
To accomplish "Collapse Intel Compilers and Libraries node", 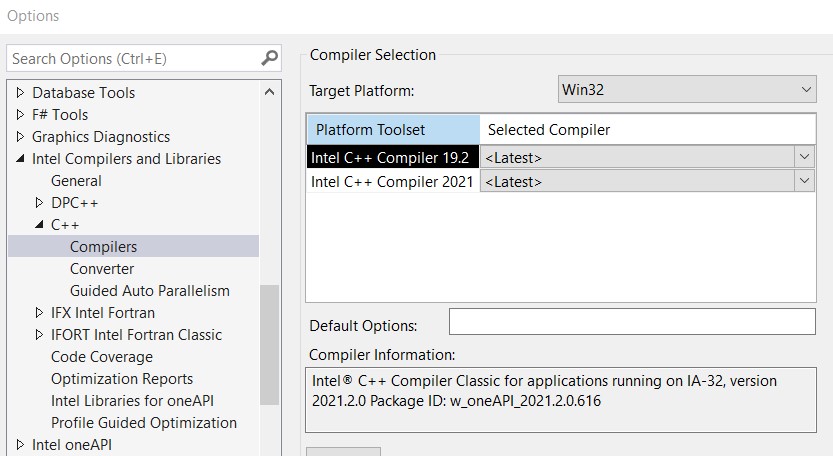I will pyautogui.click(x=21, y=159).
